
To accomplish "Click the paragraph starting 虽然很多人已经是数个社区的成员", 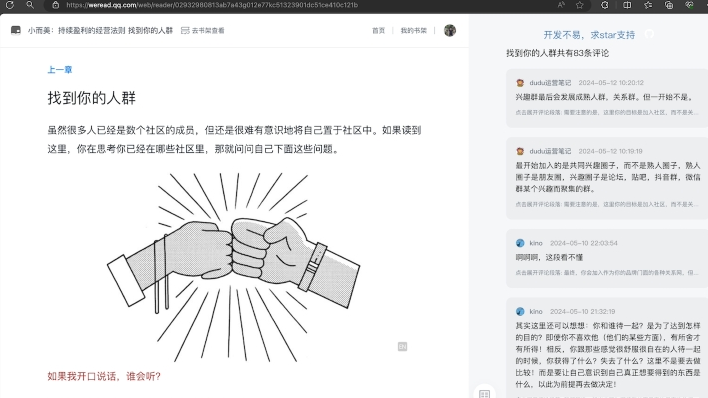I will (x=234, y=140).
